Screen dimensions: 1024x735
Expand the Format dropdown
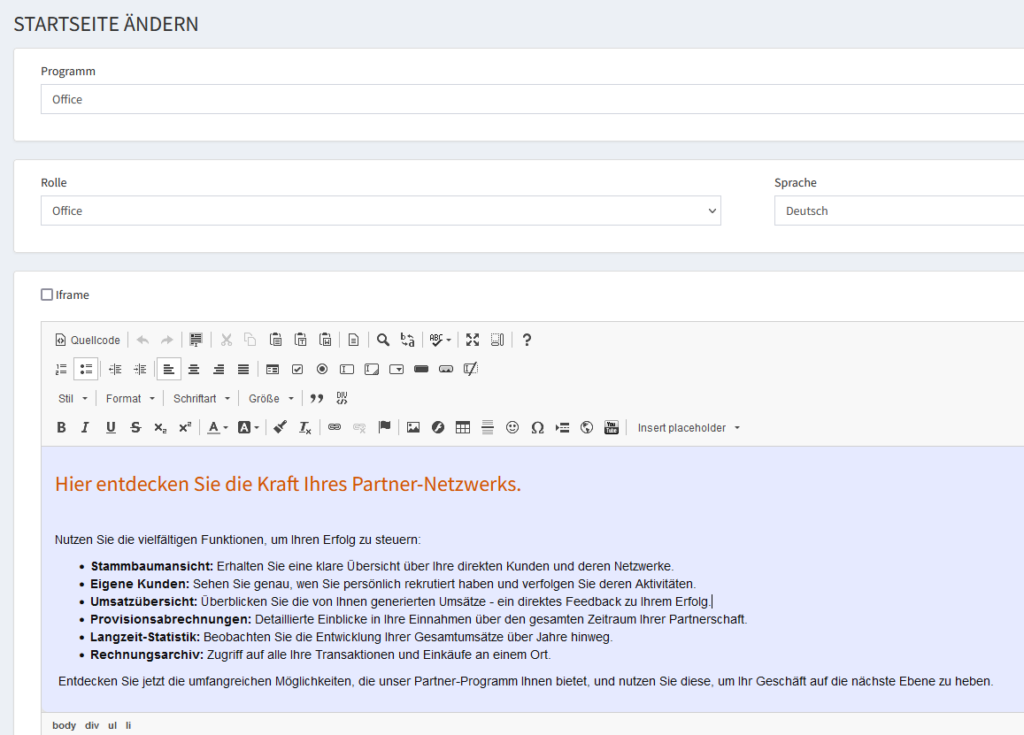click(x=130, y=399)
